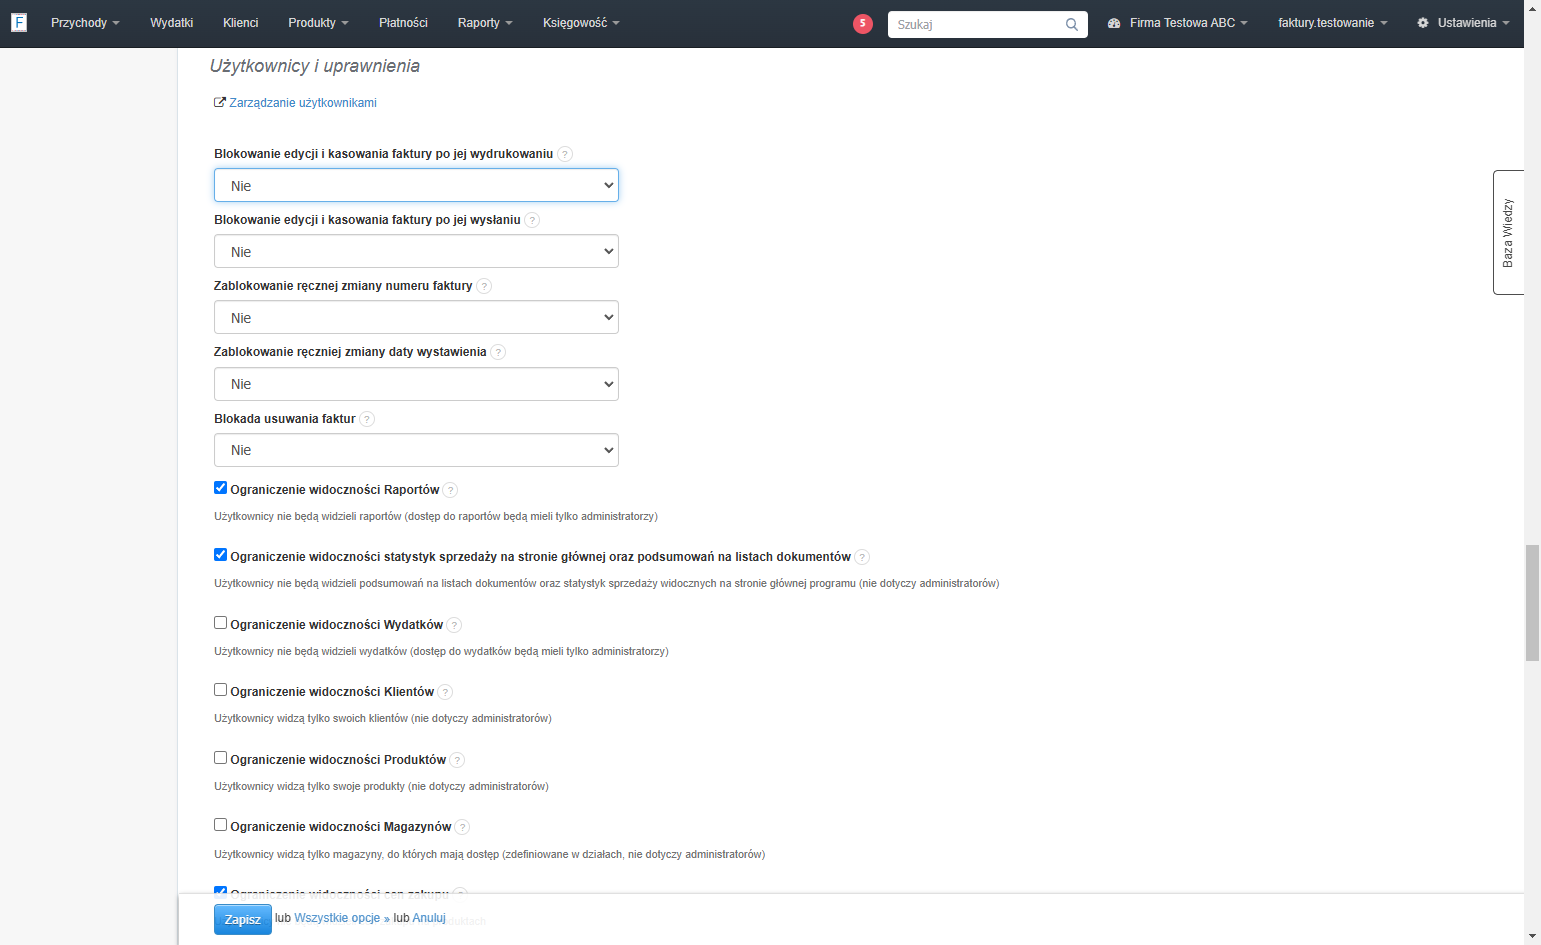This screenshot has width=1541, height=945.
Task: Enable 'Ograniczenie widoczności Wydatków' checkbox
Action: click(x=221, y=623)
